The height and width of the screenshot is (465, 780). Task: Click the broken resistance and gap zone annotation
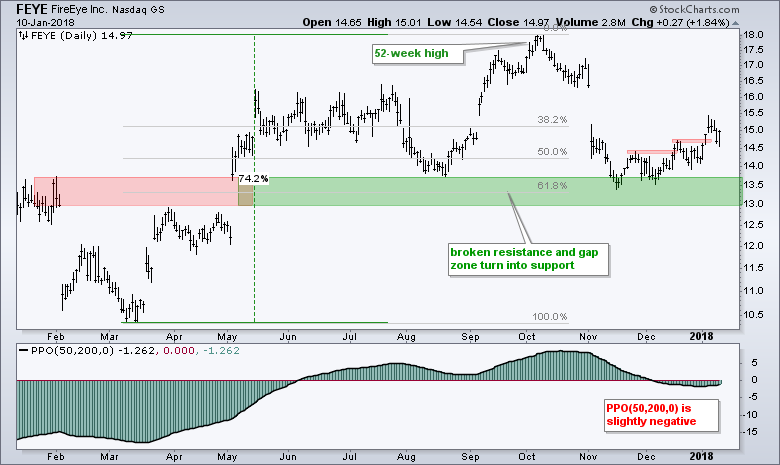click(x=528, y=259)
